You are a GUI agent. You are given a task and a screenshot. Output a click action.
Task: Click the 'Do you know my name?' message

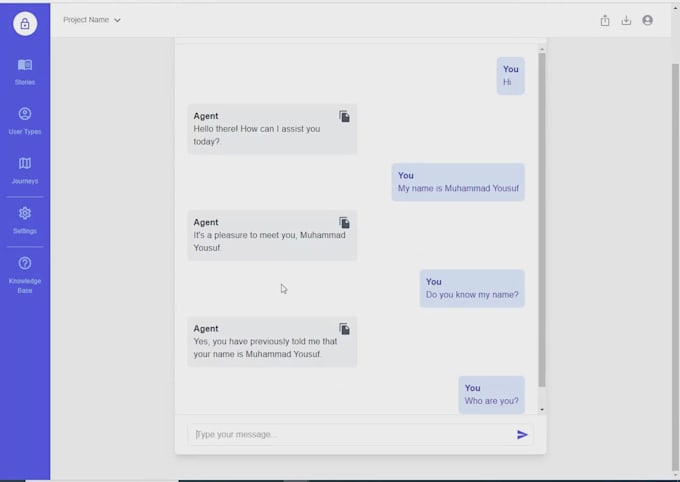pyautogui.click(x=472, y=289)
